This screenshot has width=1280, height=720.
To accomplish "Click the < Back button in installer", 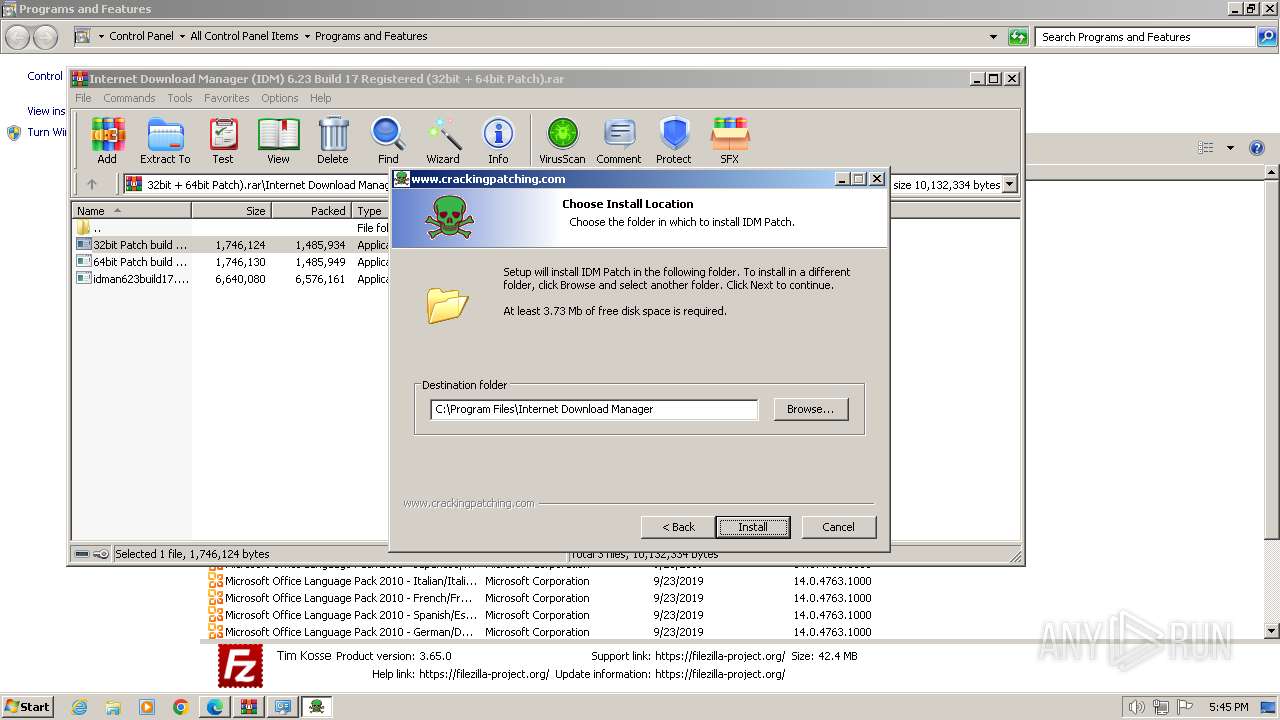I will point(678,527).
